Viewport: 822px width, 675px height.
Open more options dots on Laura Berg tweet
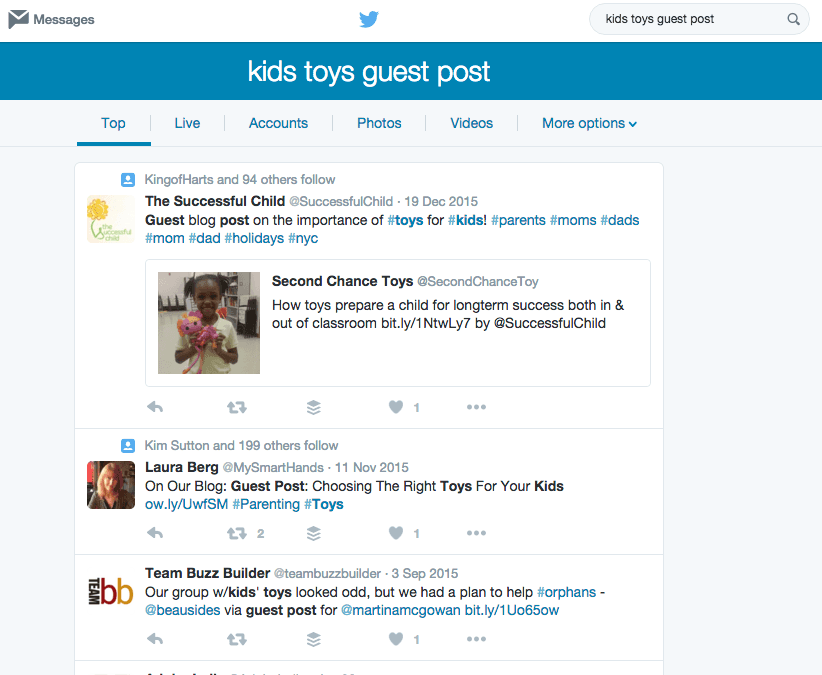coord(476,533)
